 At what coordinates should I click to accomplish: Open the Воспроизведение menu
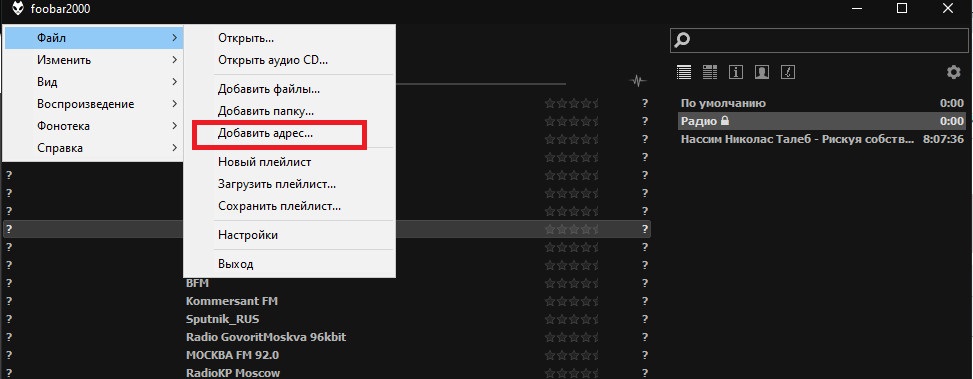pos(94,104)
